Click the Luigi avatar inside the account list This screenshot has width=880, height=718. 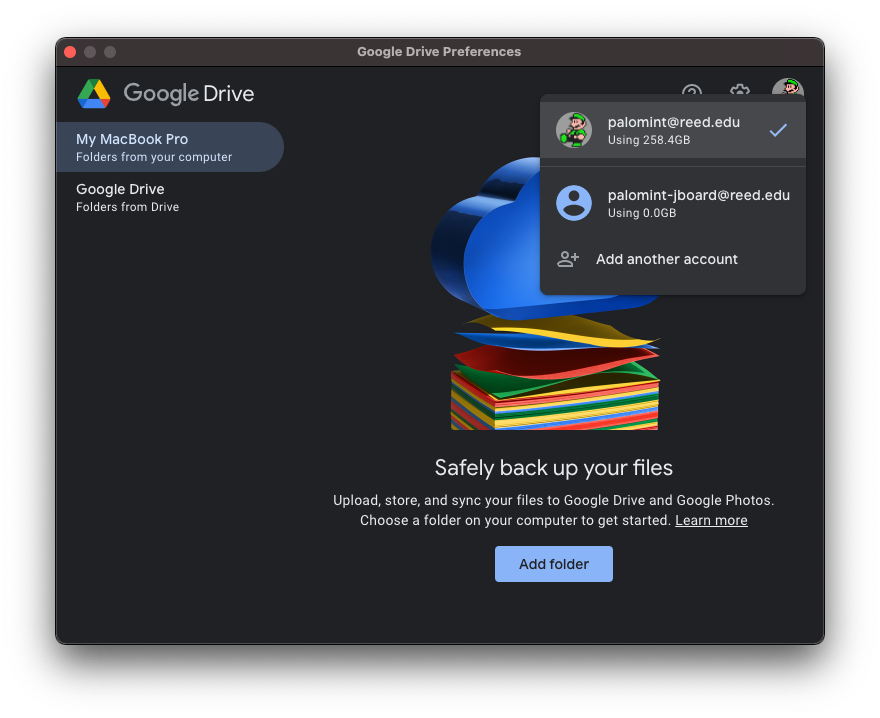(574, 130)
